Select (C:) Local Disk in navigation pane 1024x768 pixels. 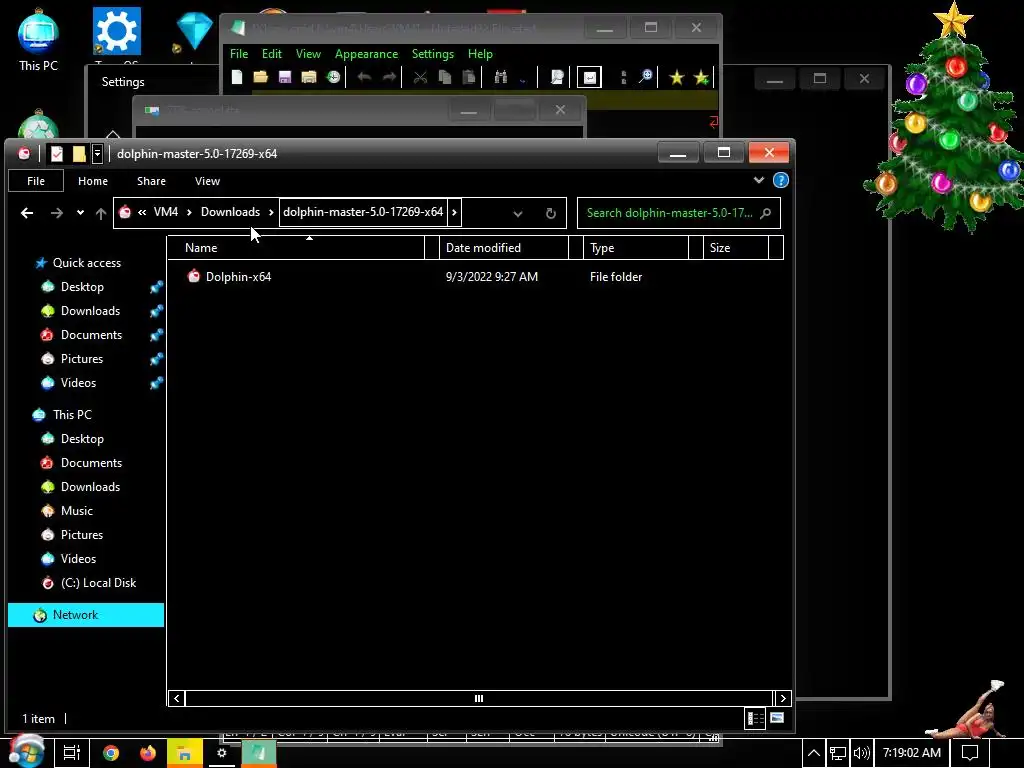(98, 583)
